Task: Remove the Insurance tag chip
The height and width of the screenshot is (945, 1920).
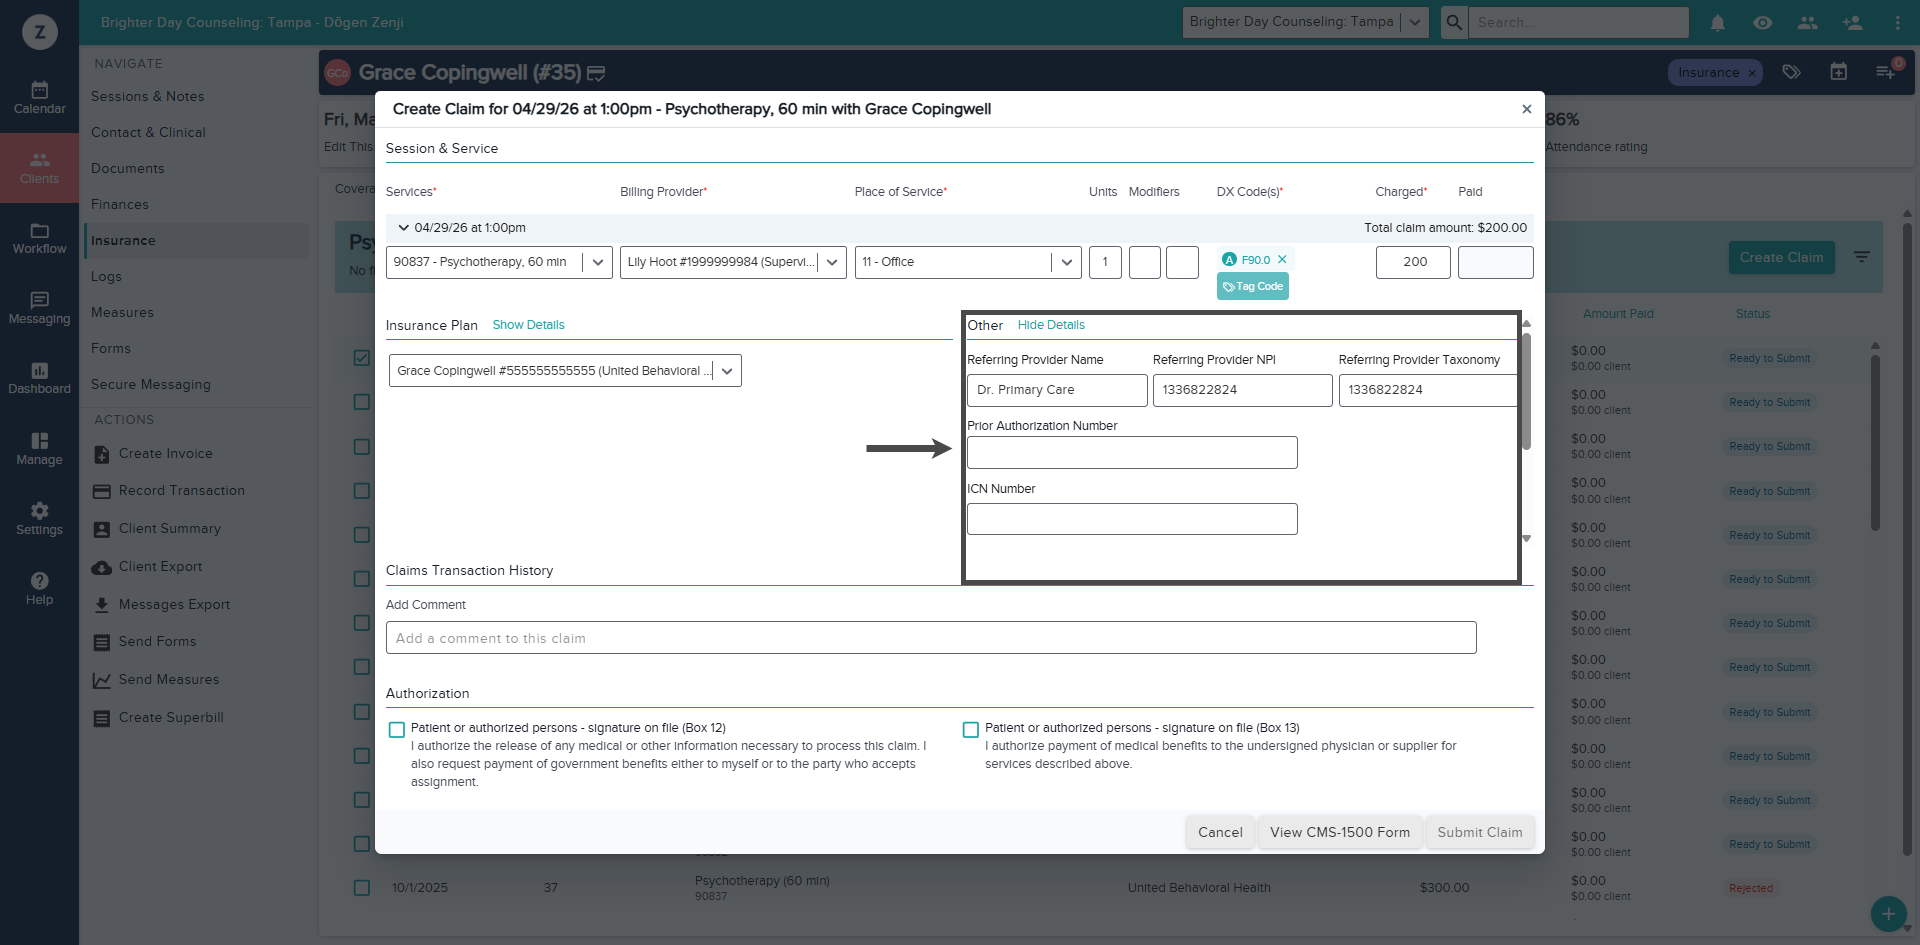Action: pyautogui.click(x=1752, y=73)
